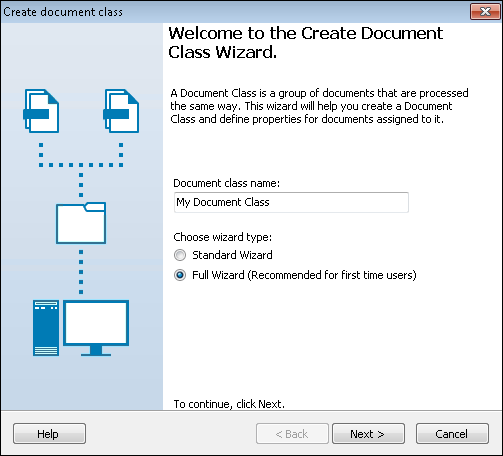
Task: Select the Full Wizard radio button
Action: (x=180, y=275)
